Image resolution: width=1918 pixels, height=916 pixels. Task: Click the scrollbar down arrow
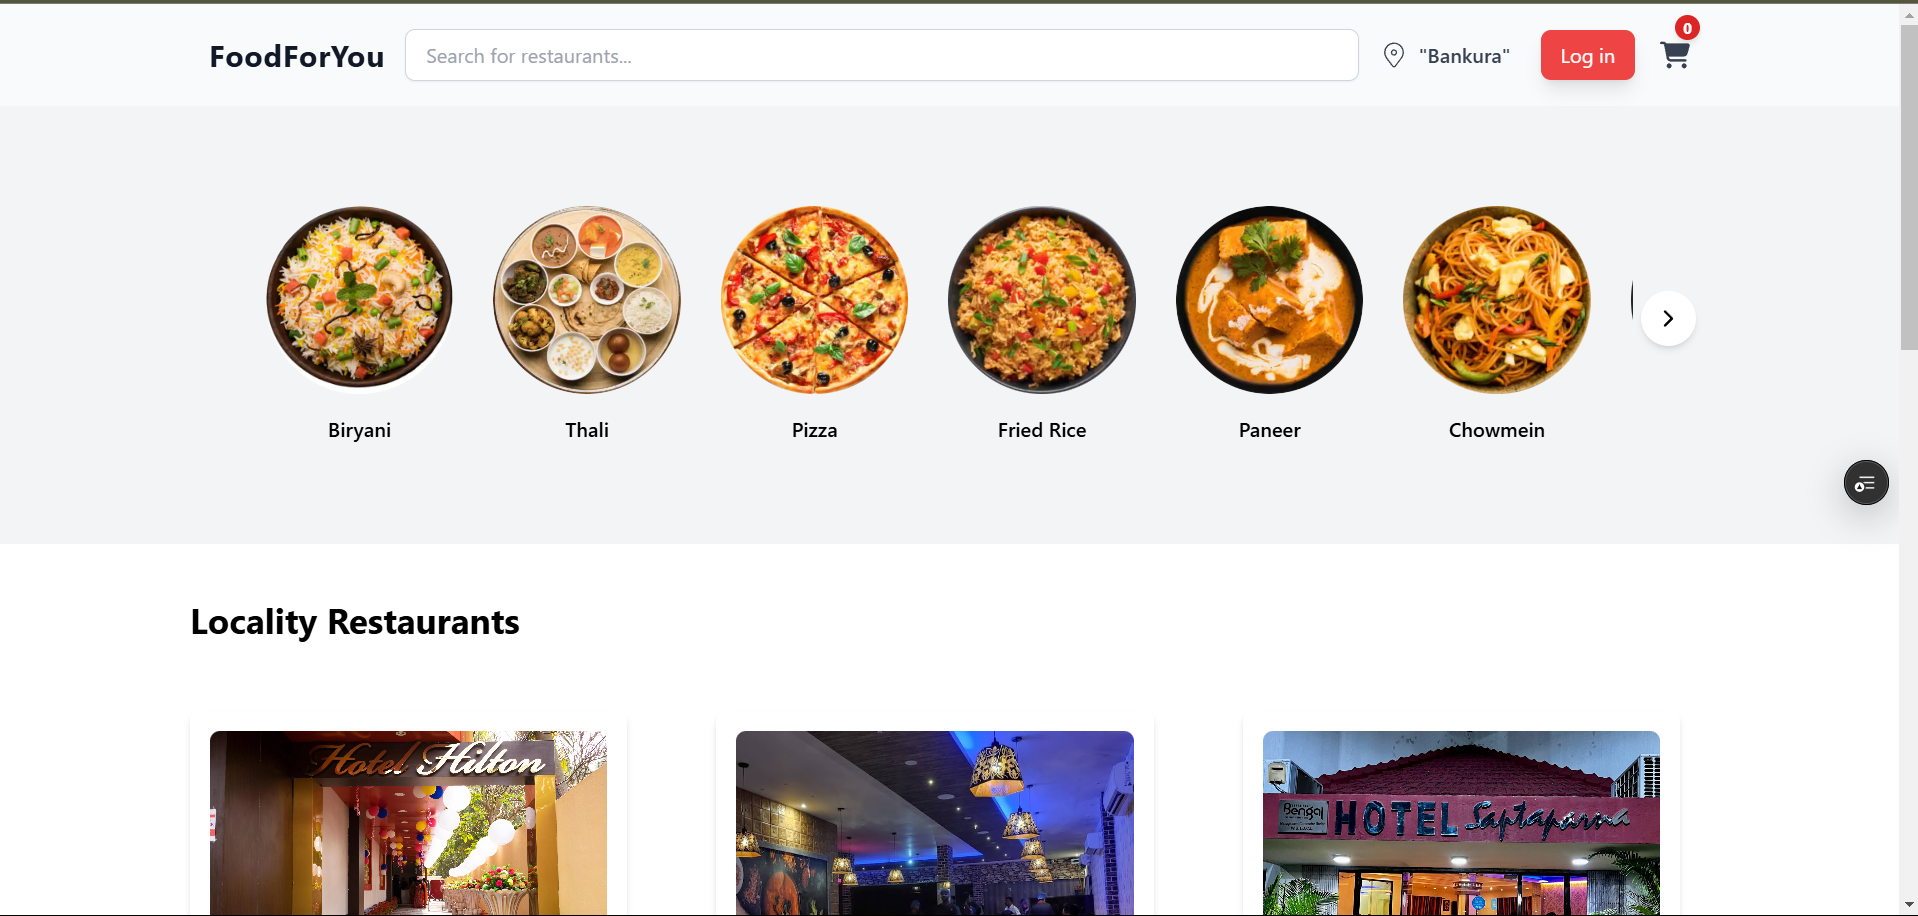point(1908,905)
